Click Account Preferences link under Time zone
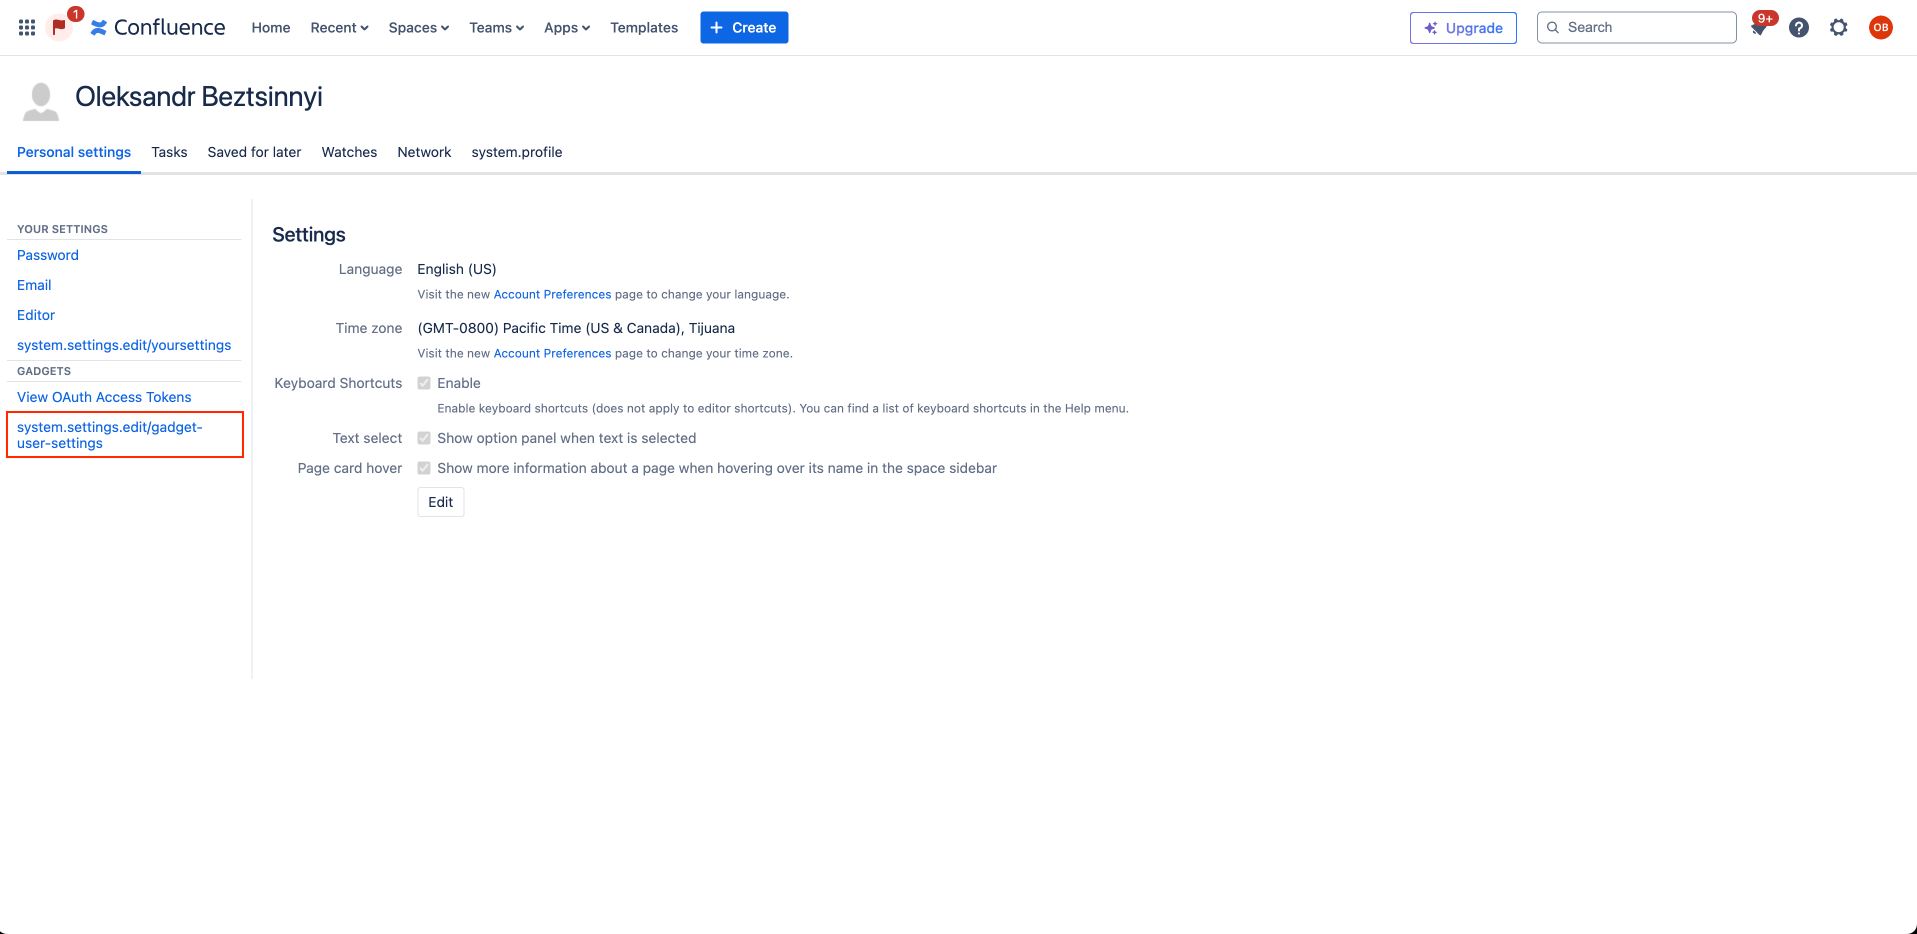 [x=552, y=353]
